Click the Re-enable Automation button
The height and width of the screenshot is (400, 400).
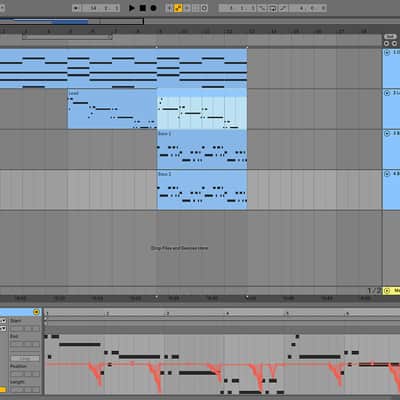(x=187, y=8)
